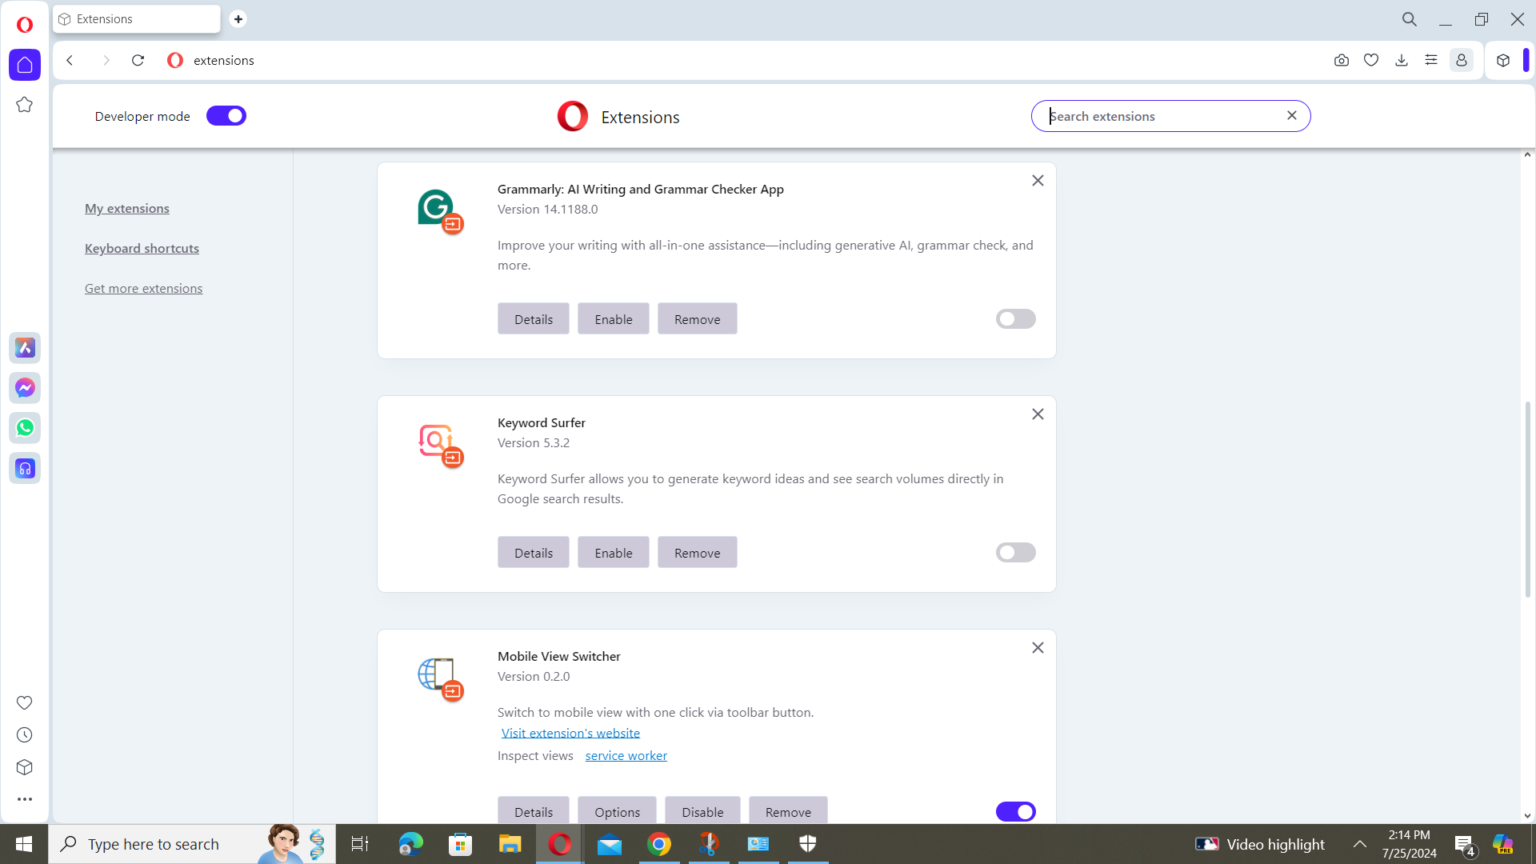The height and width of the screenshot is (864, 1536).
Task: Open Easy setup panel
Action: 1431,60
